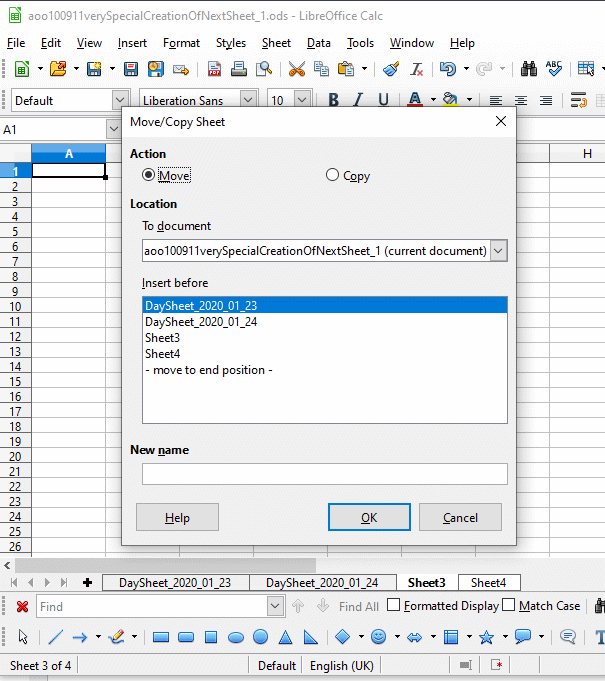Tick the Match Case checkbox
Image resolution: width=605 pixels, height=681 pixels.
(509, 605)
